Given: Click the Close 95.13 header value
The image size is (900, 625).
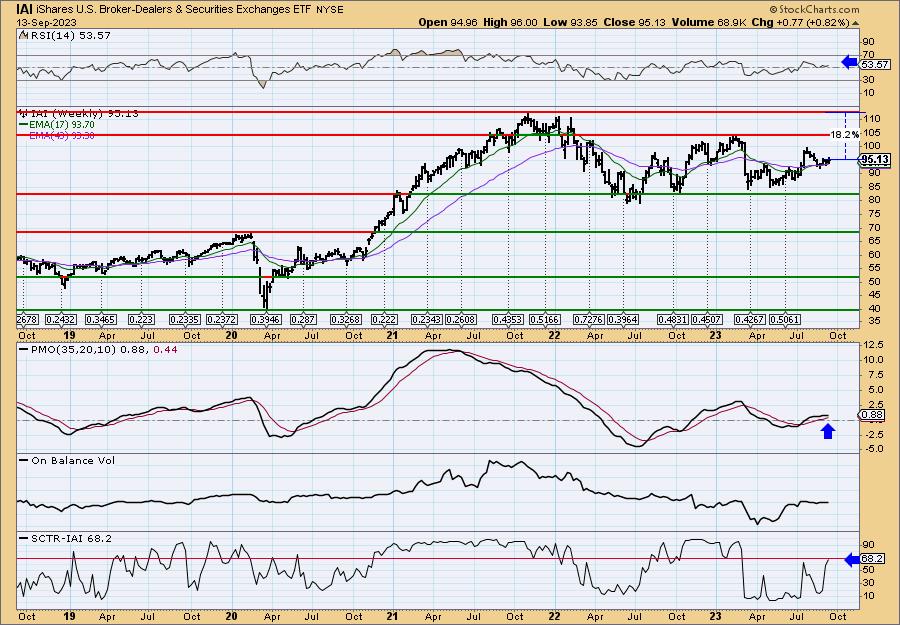Looking at the screenshot, I should tap(634, 22).
